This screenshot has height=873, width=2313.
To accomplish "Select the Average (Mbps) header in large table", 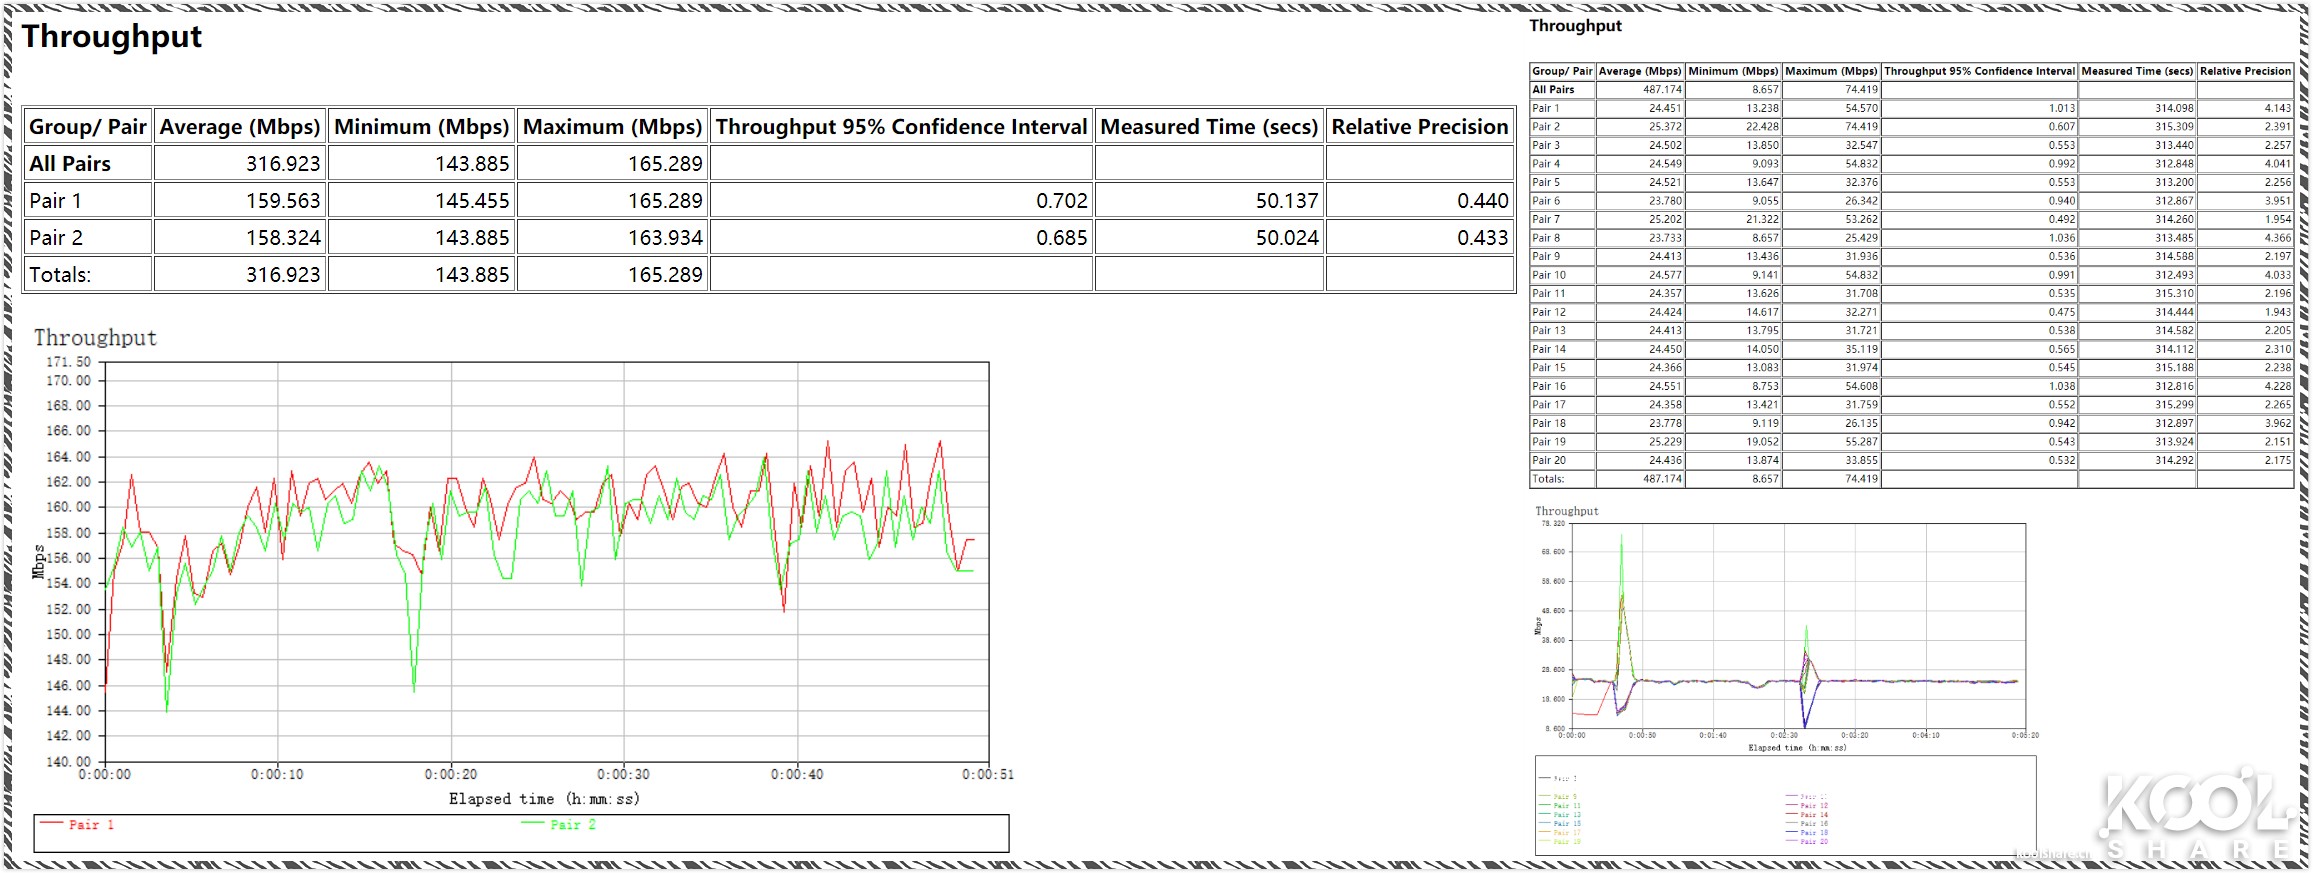I will [x=240, y=127].
